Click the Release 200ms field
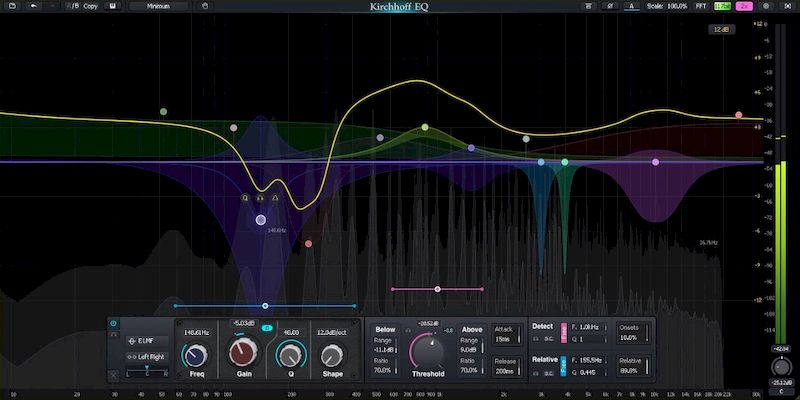This screenshot has height=400, width=800. coord(506,366)
